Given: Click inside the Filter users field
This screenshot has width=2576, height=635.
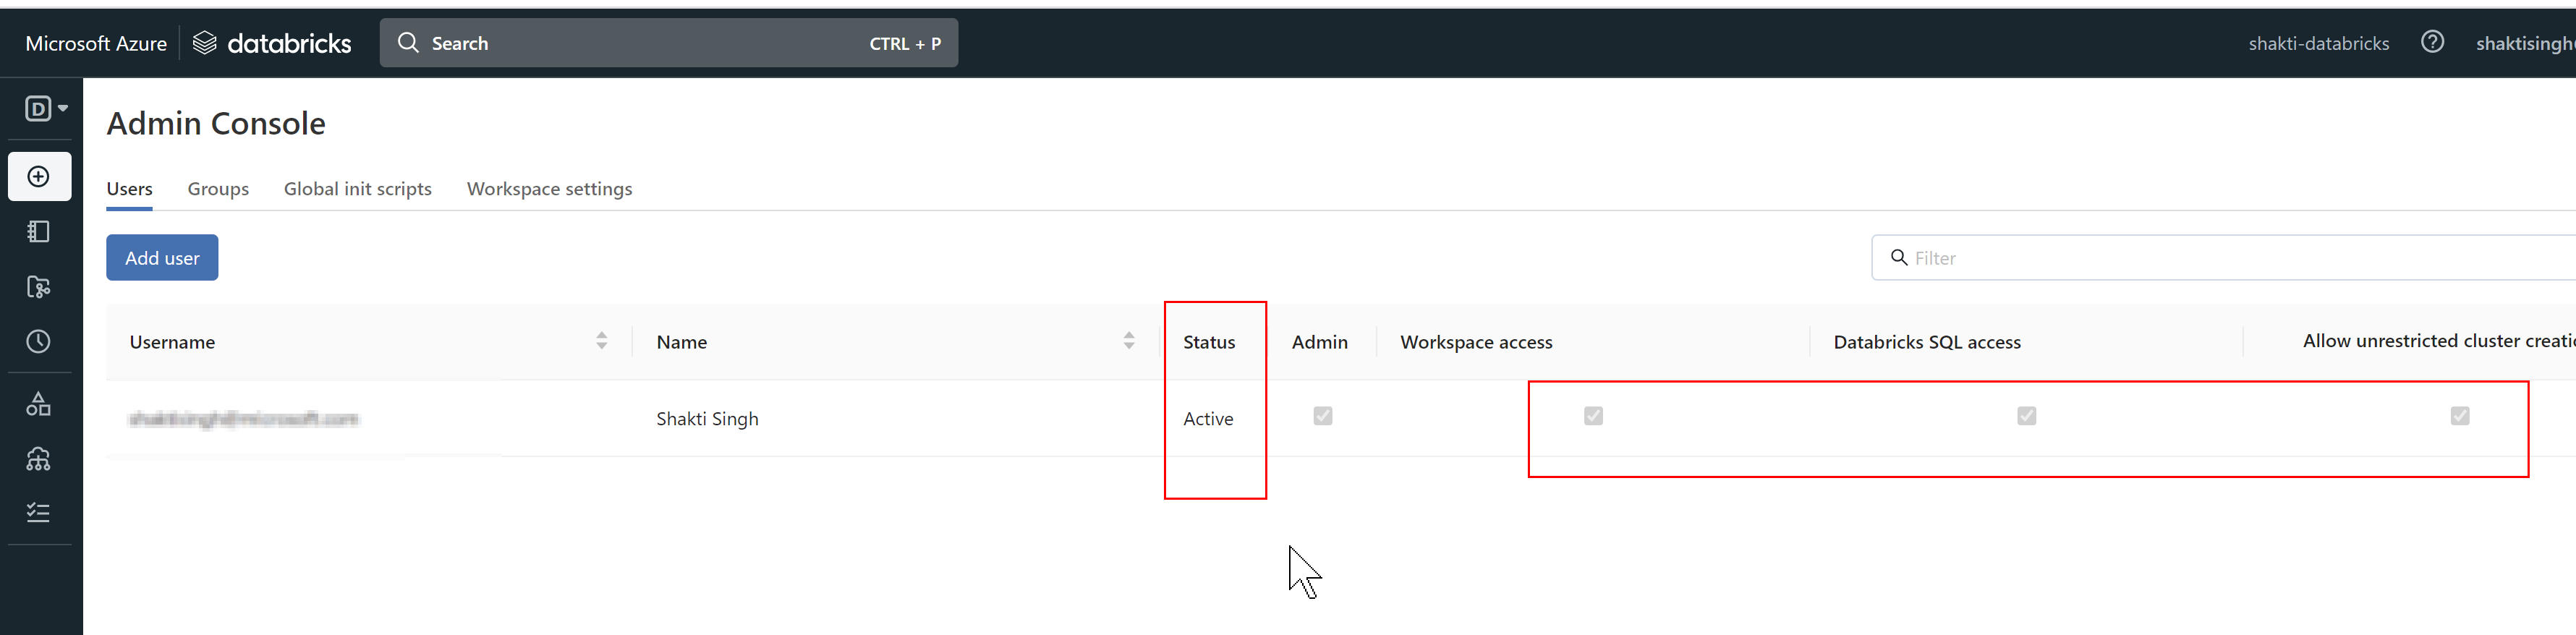Looking at the screenshot, I should (x=2224, y=258).
